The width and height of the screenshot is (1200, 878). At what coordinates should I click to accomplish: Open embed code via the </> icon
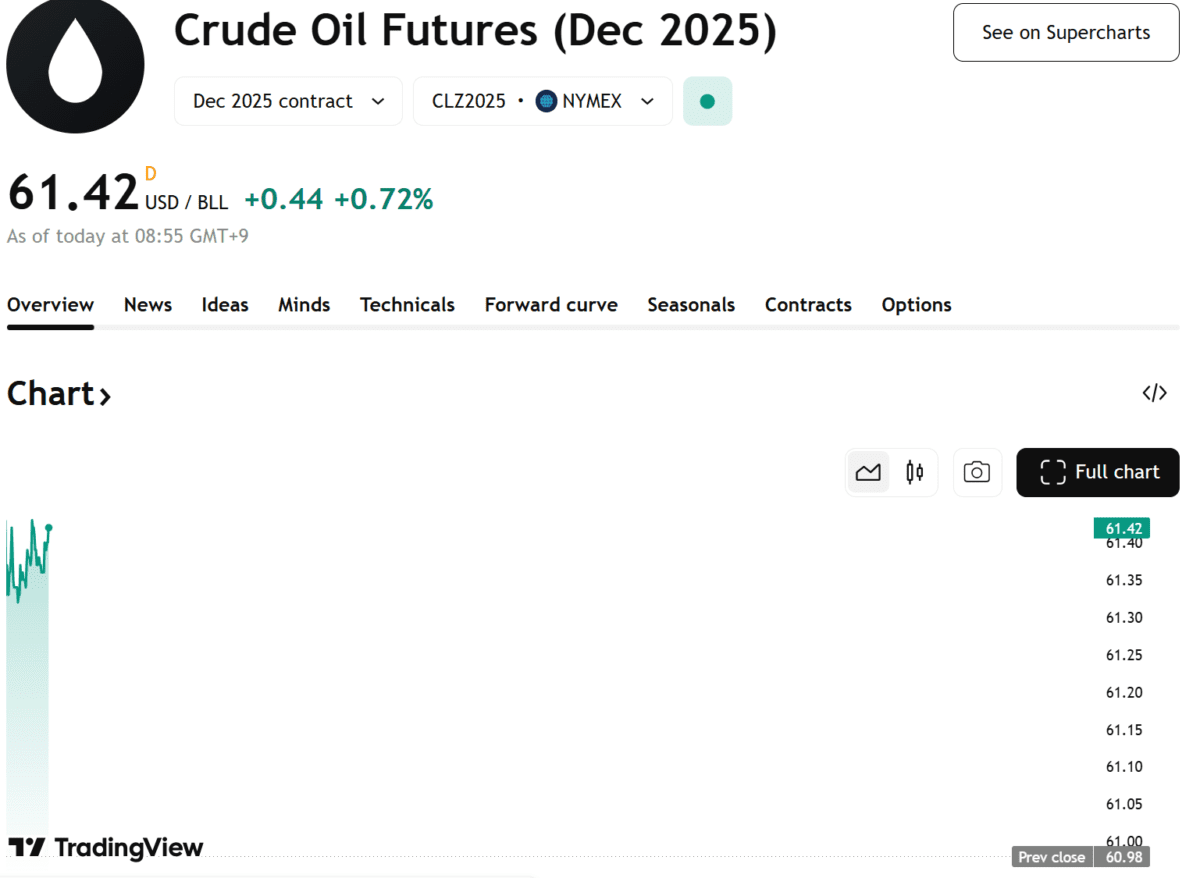[x=1155, y=393]
